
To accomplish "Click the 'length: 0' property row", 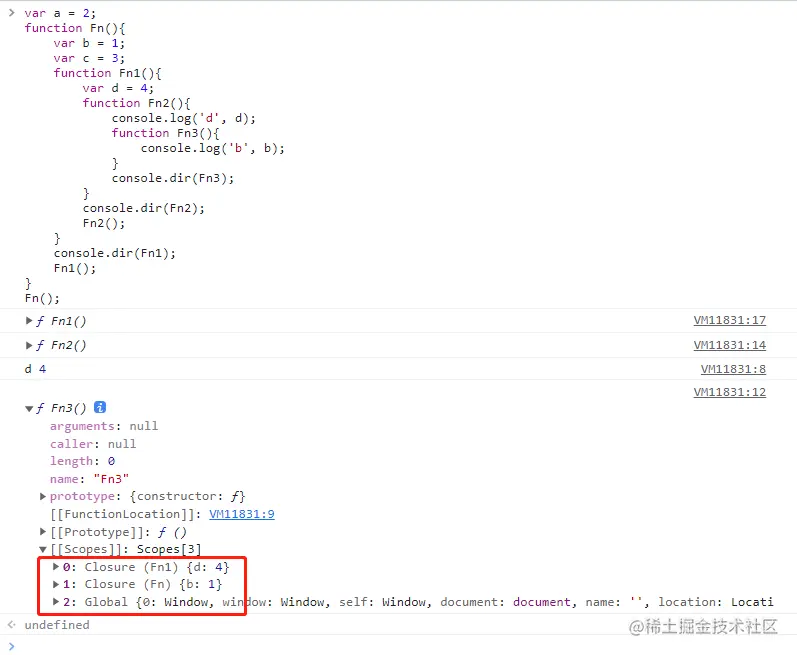I will [82, 461].
